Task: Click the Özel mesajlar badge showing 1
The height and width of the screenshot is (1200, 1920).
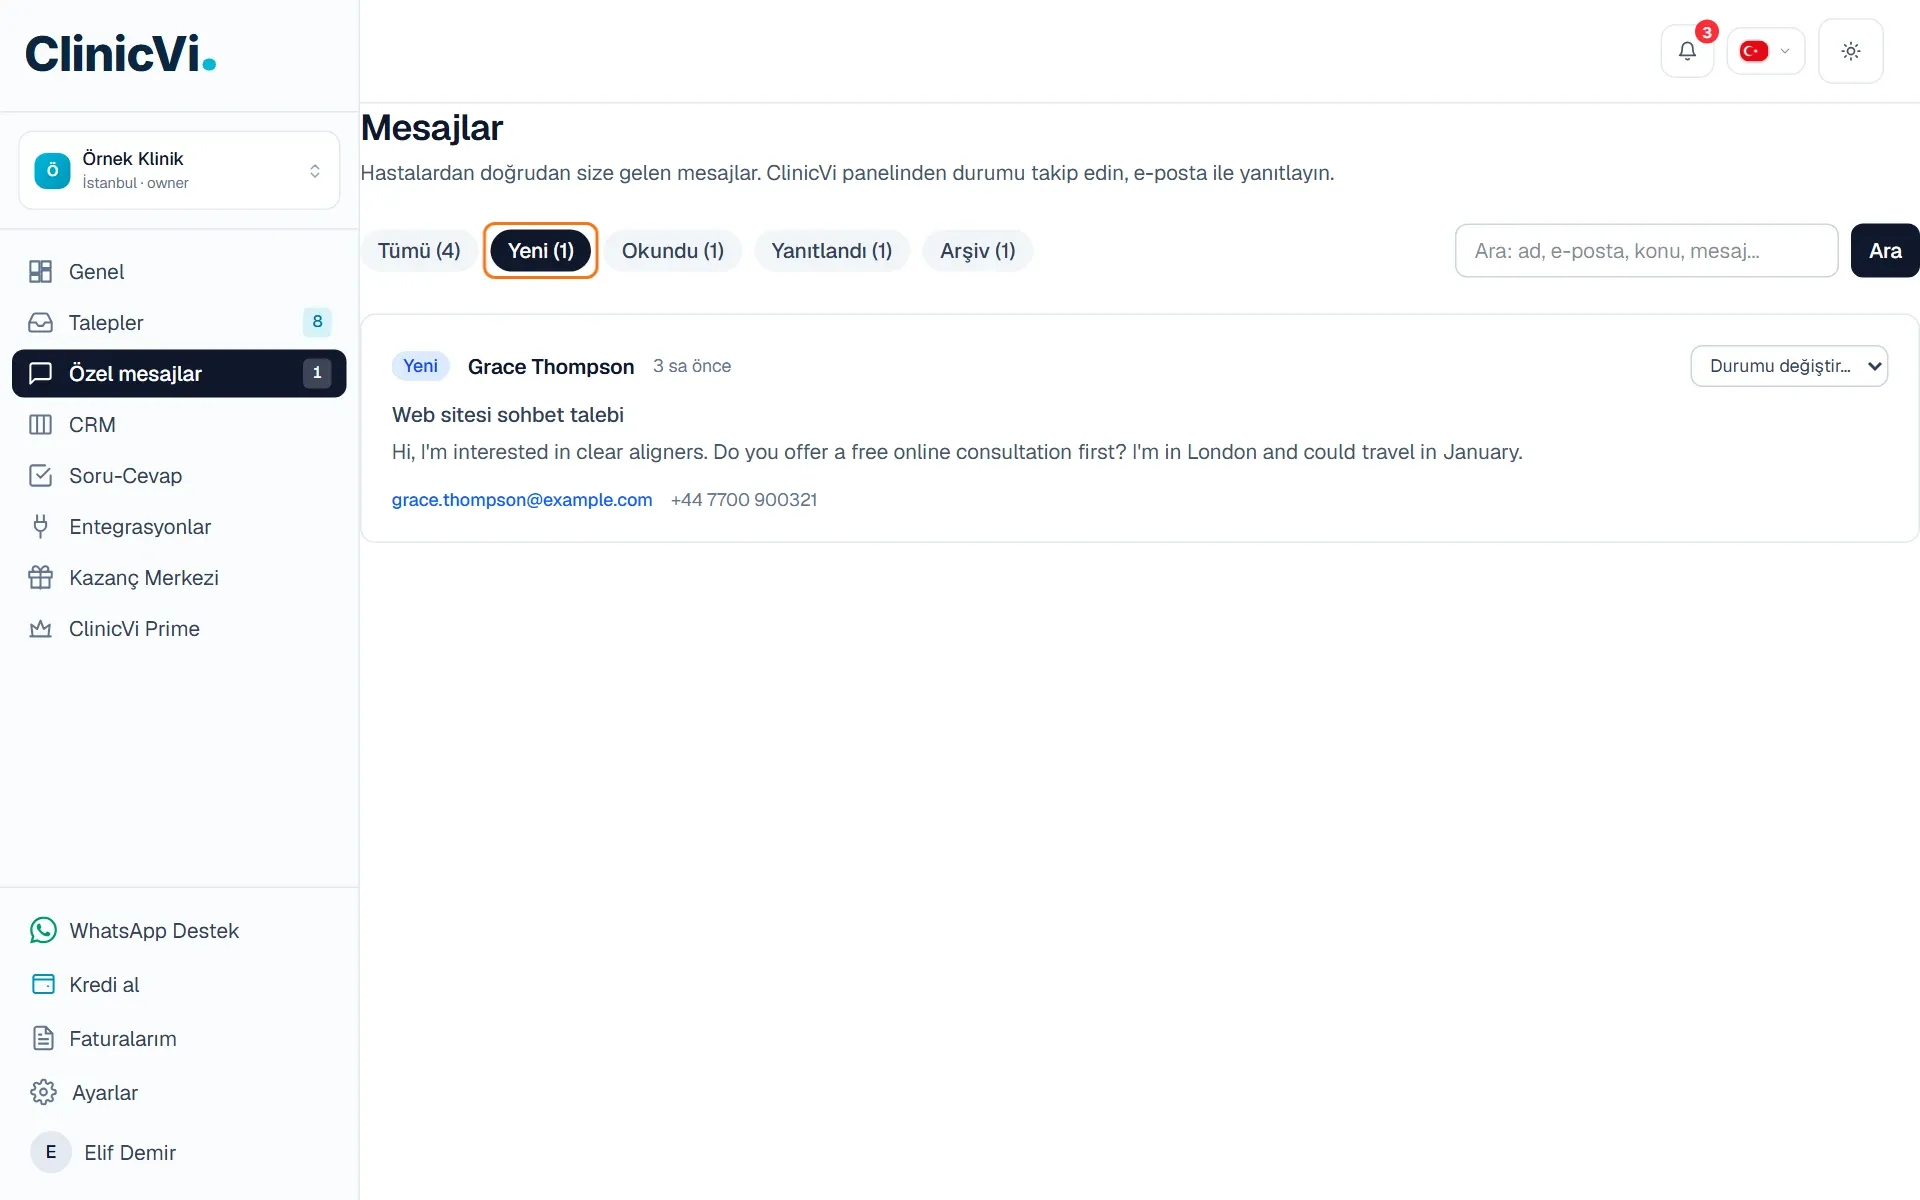Action: coord(317,373)
